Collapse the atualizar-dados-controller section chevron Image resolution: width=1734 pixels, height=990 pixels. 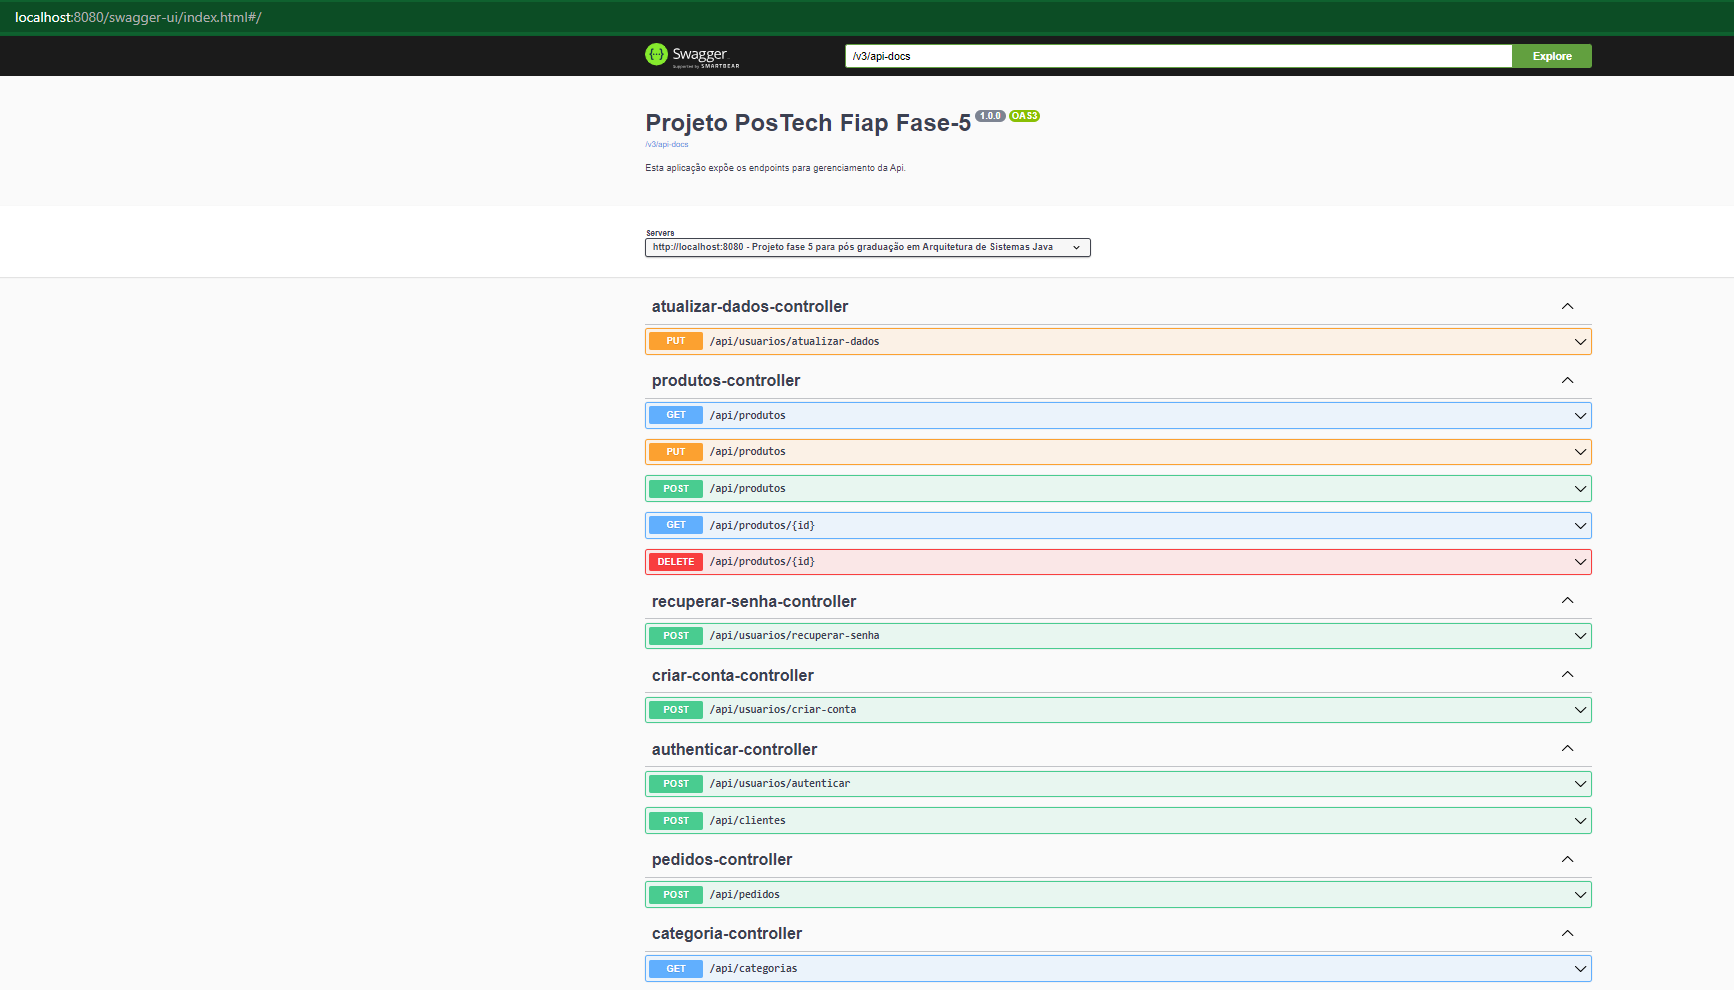(1567, 306)
